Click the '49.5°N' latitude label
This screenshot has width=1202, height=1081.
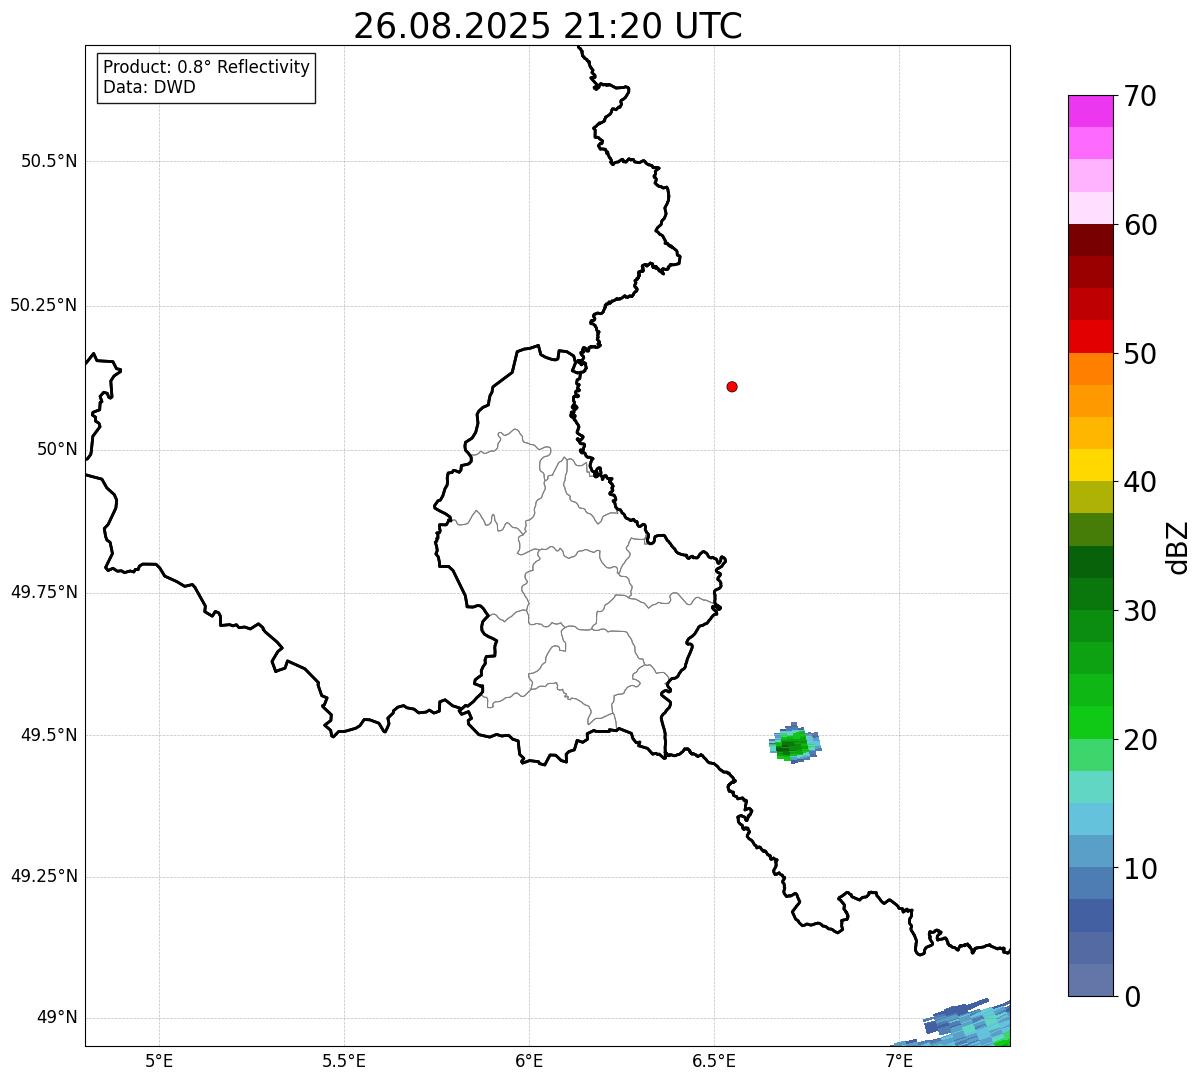click(x=49, y=735)
